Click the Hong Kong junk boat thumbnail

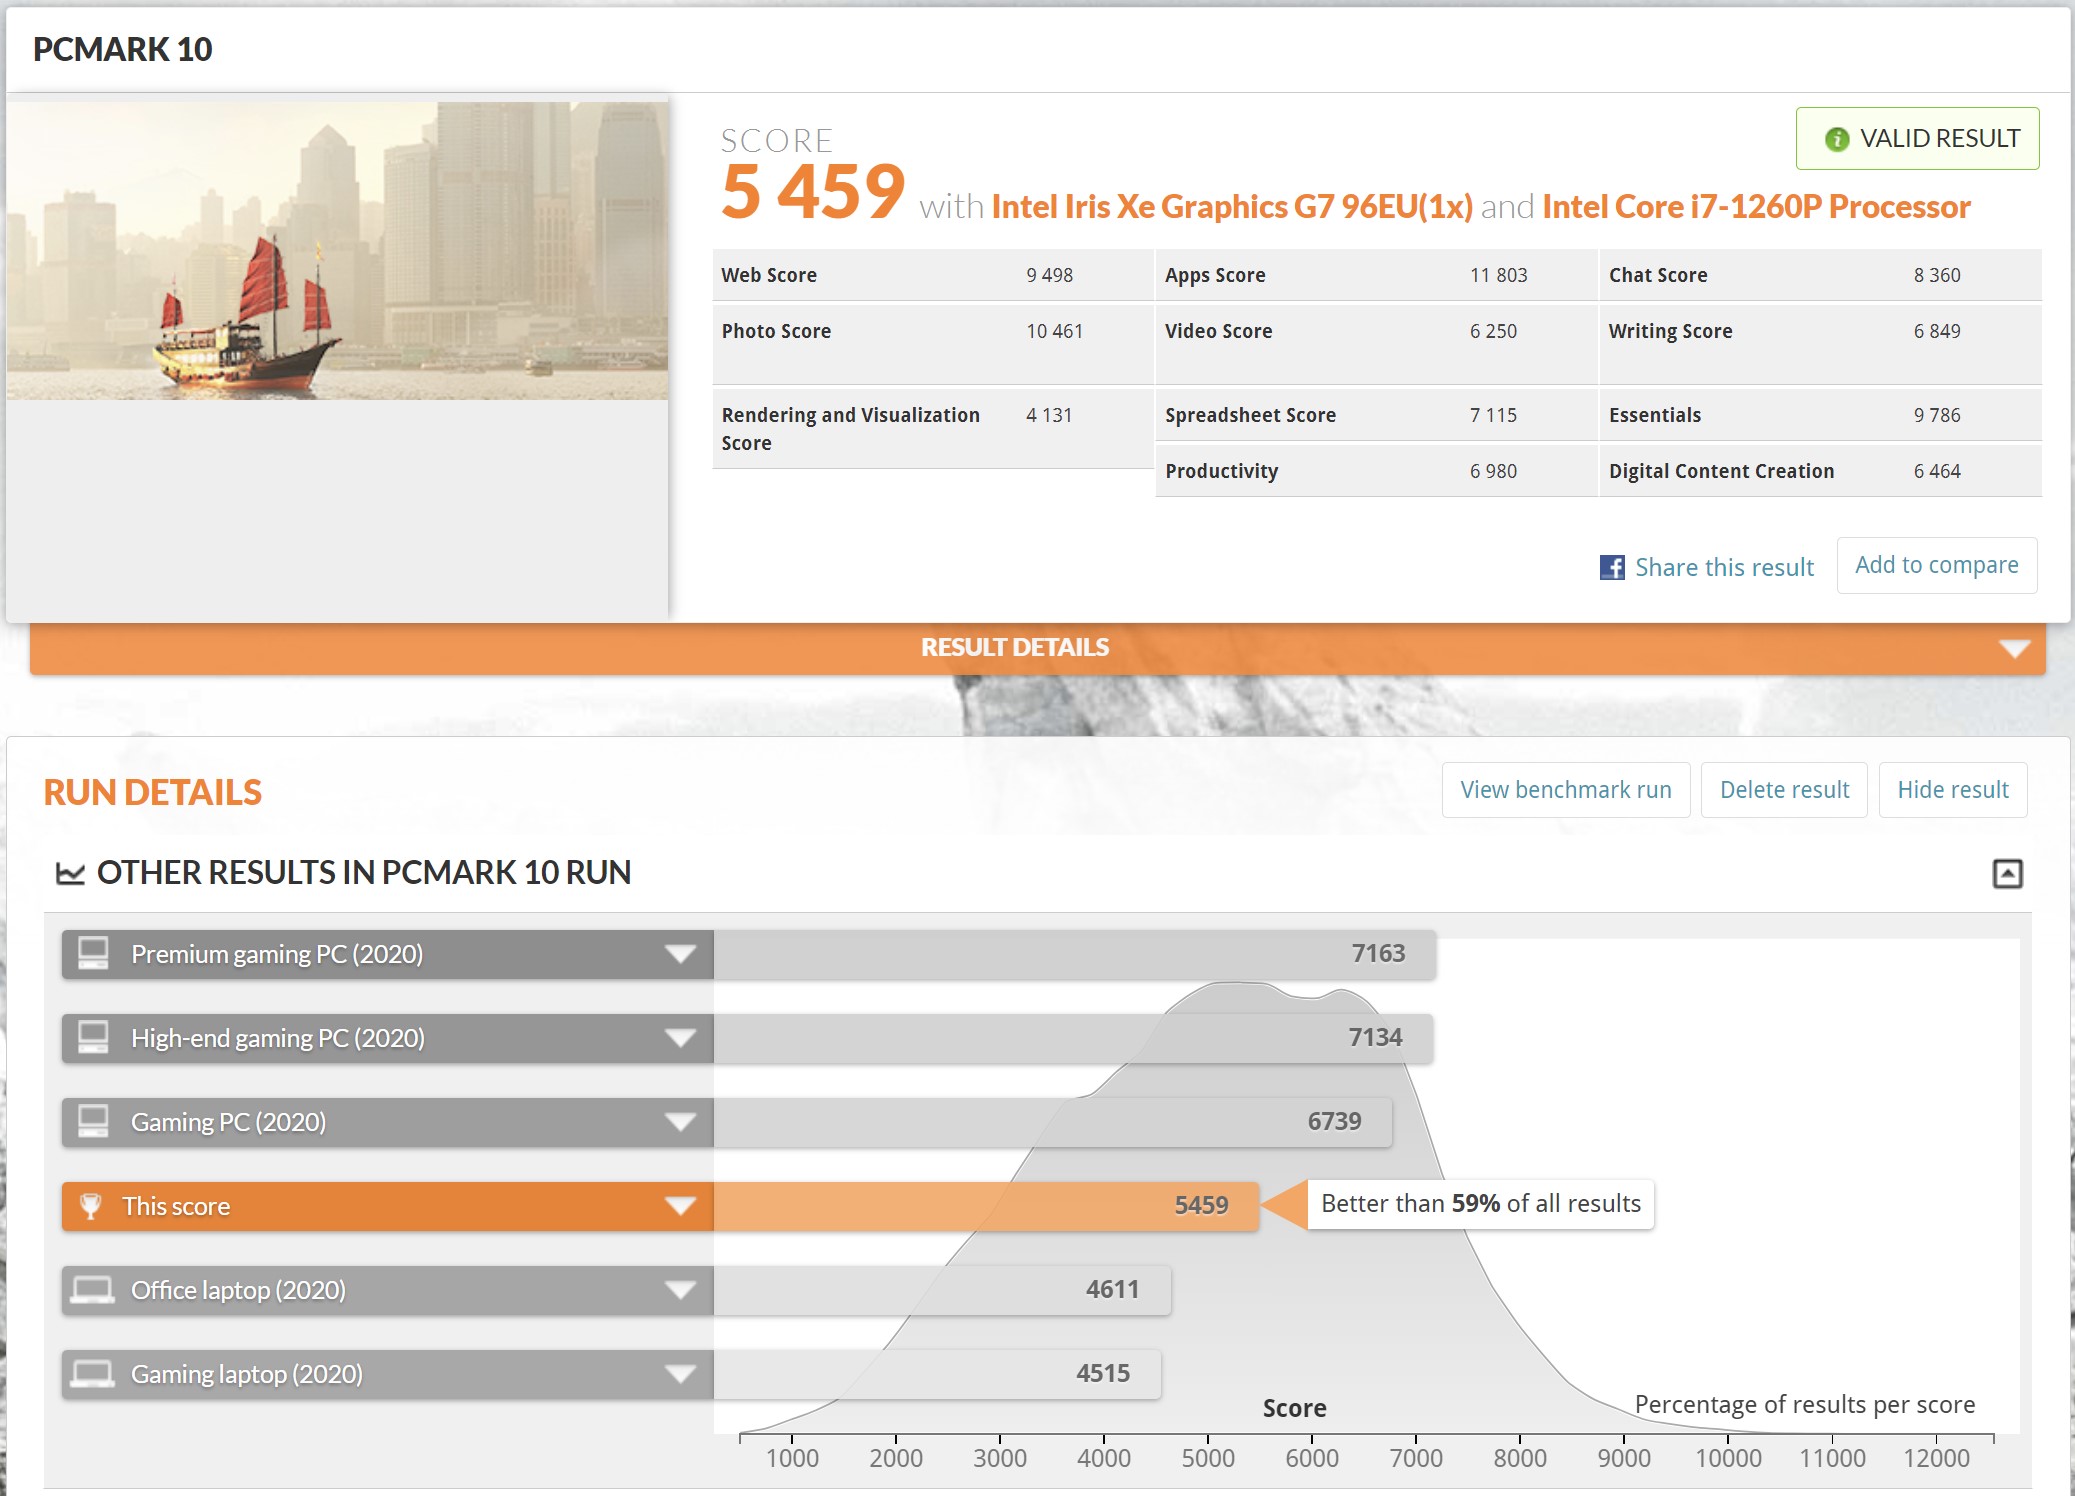click(x=337, y=250)
